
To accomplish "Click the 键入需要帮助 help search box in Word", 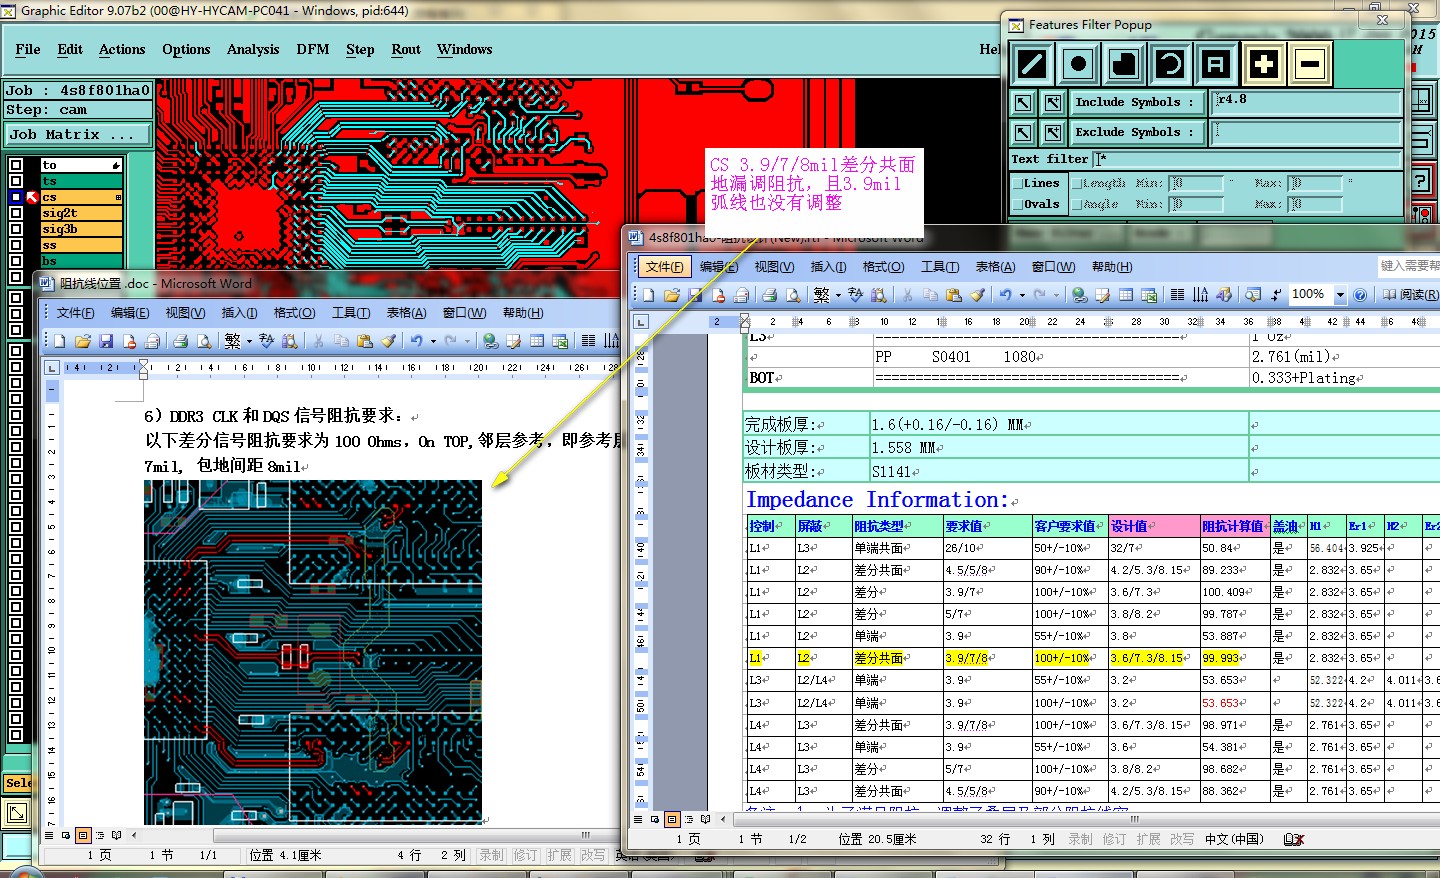I will pyautogui.click(x=1409, y=266).
